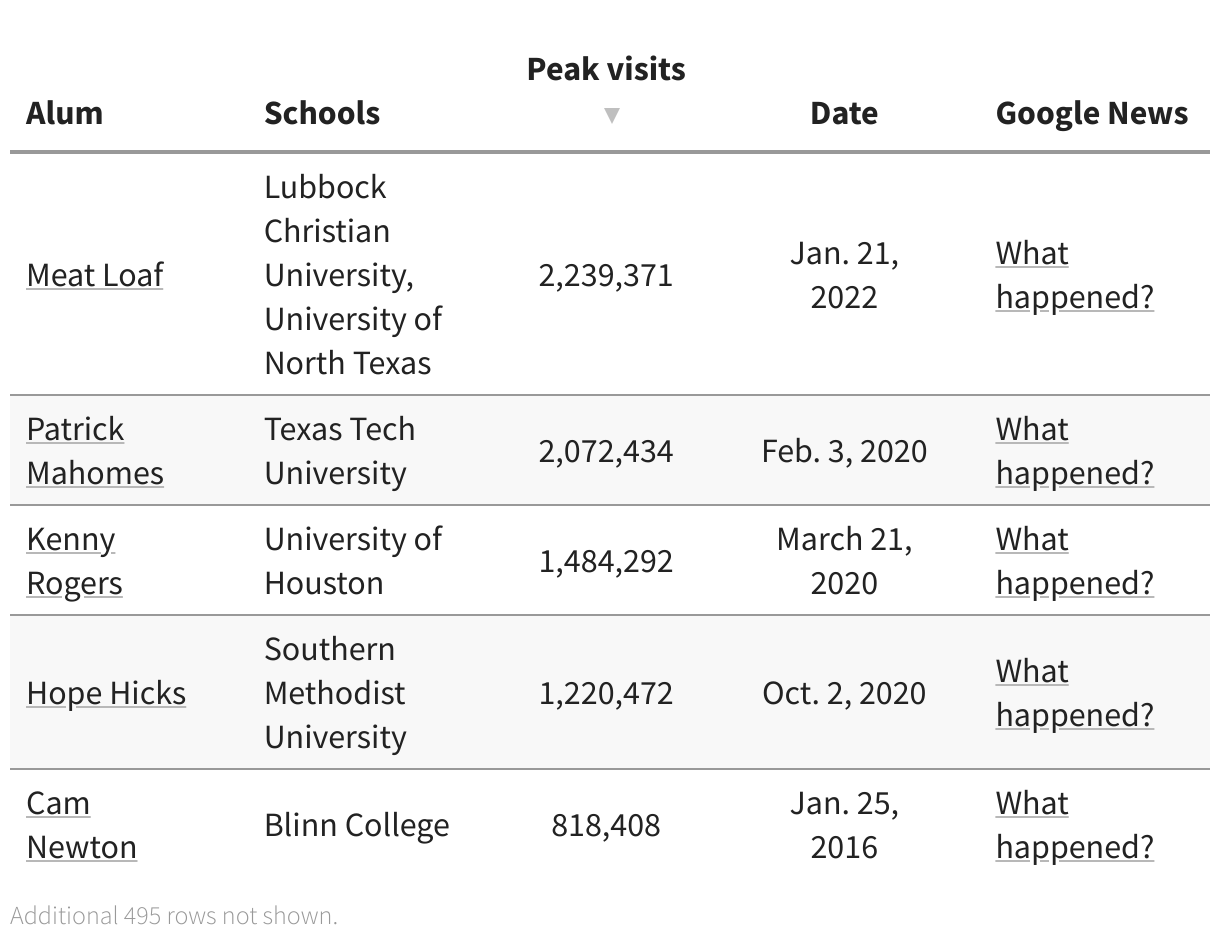
Task: Sort table by Date column header
Action: (844, 113)
